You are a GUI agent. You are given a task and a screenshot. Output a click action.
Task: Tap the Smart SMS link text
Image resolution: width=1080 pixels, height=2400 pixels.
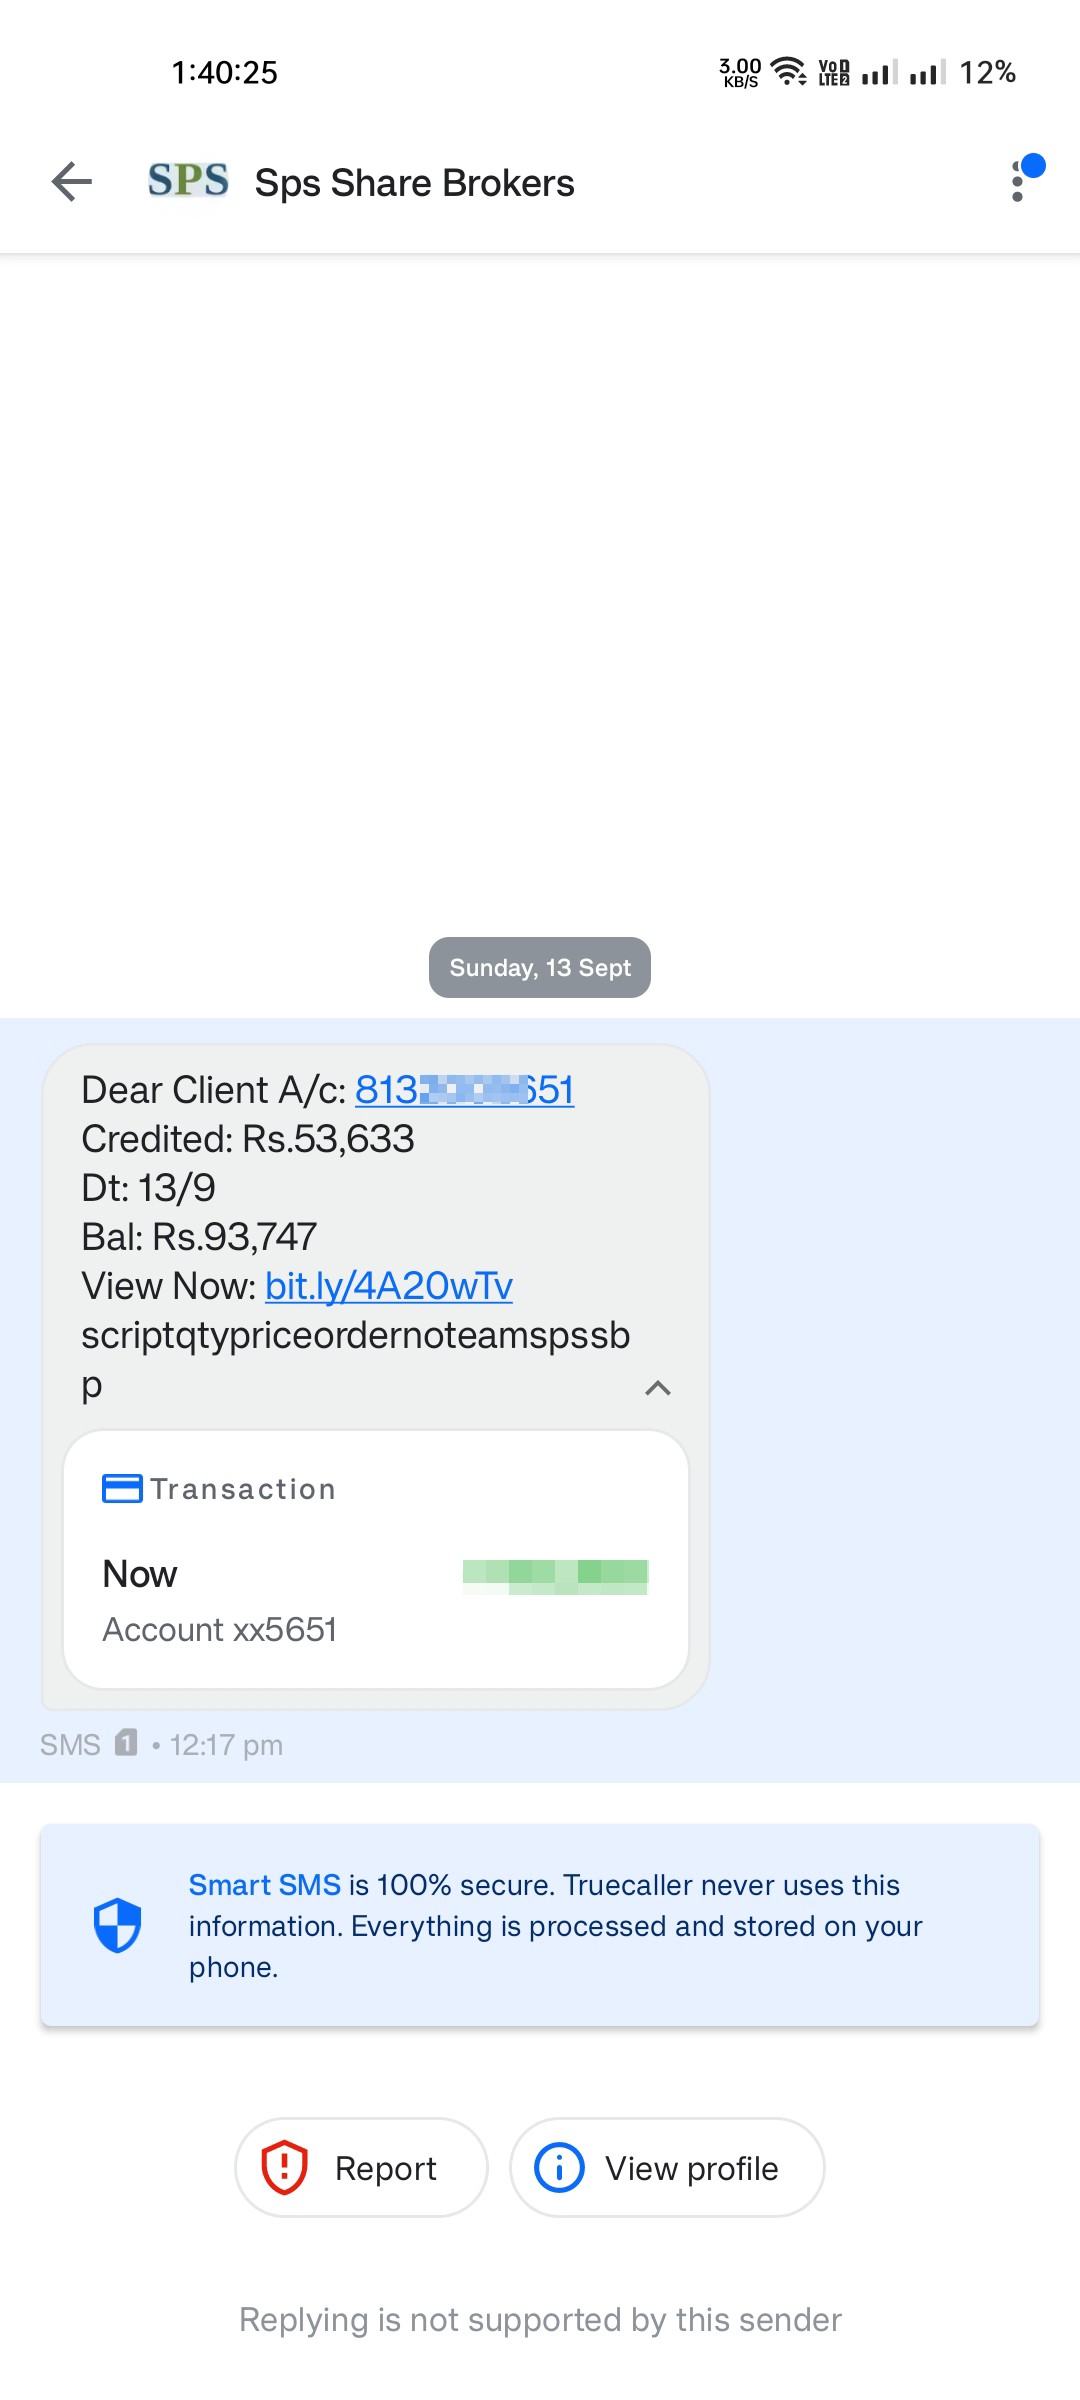(265, 1885)
